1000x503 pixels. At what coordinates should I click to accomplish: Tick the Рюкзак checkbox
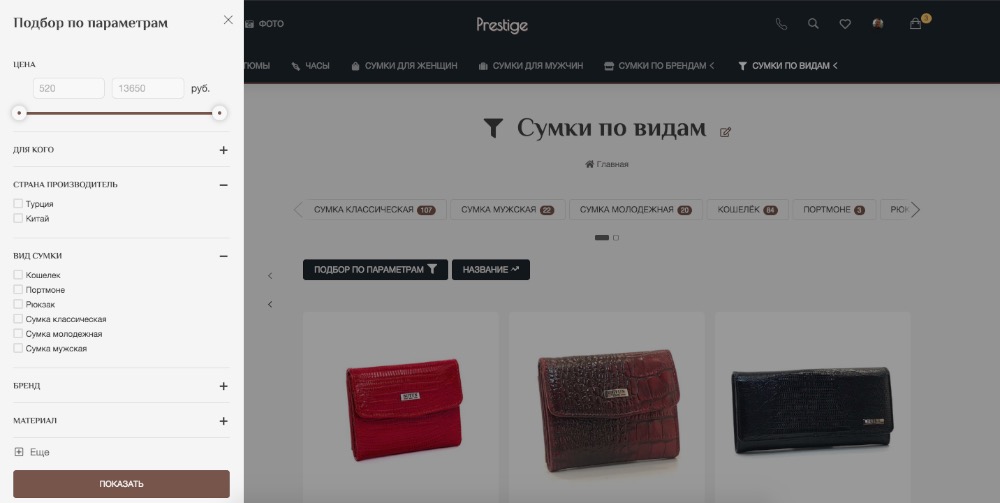[x=18, y=304]
